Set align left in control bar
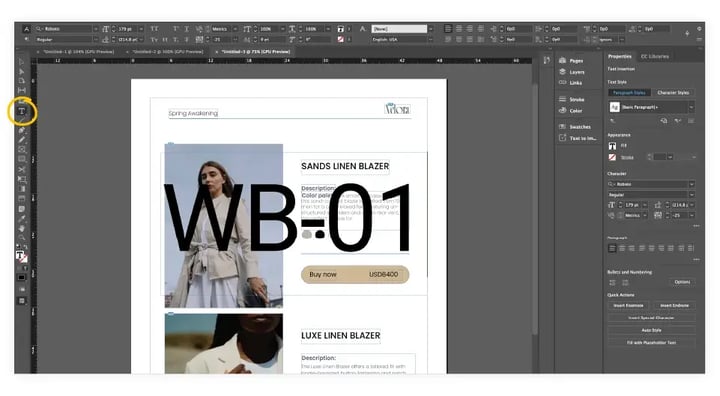 (x=448, y=29)
